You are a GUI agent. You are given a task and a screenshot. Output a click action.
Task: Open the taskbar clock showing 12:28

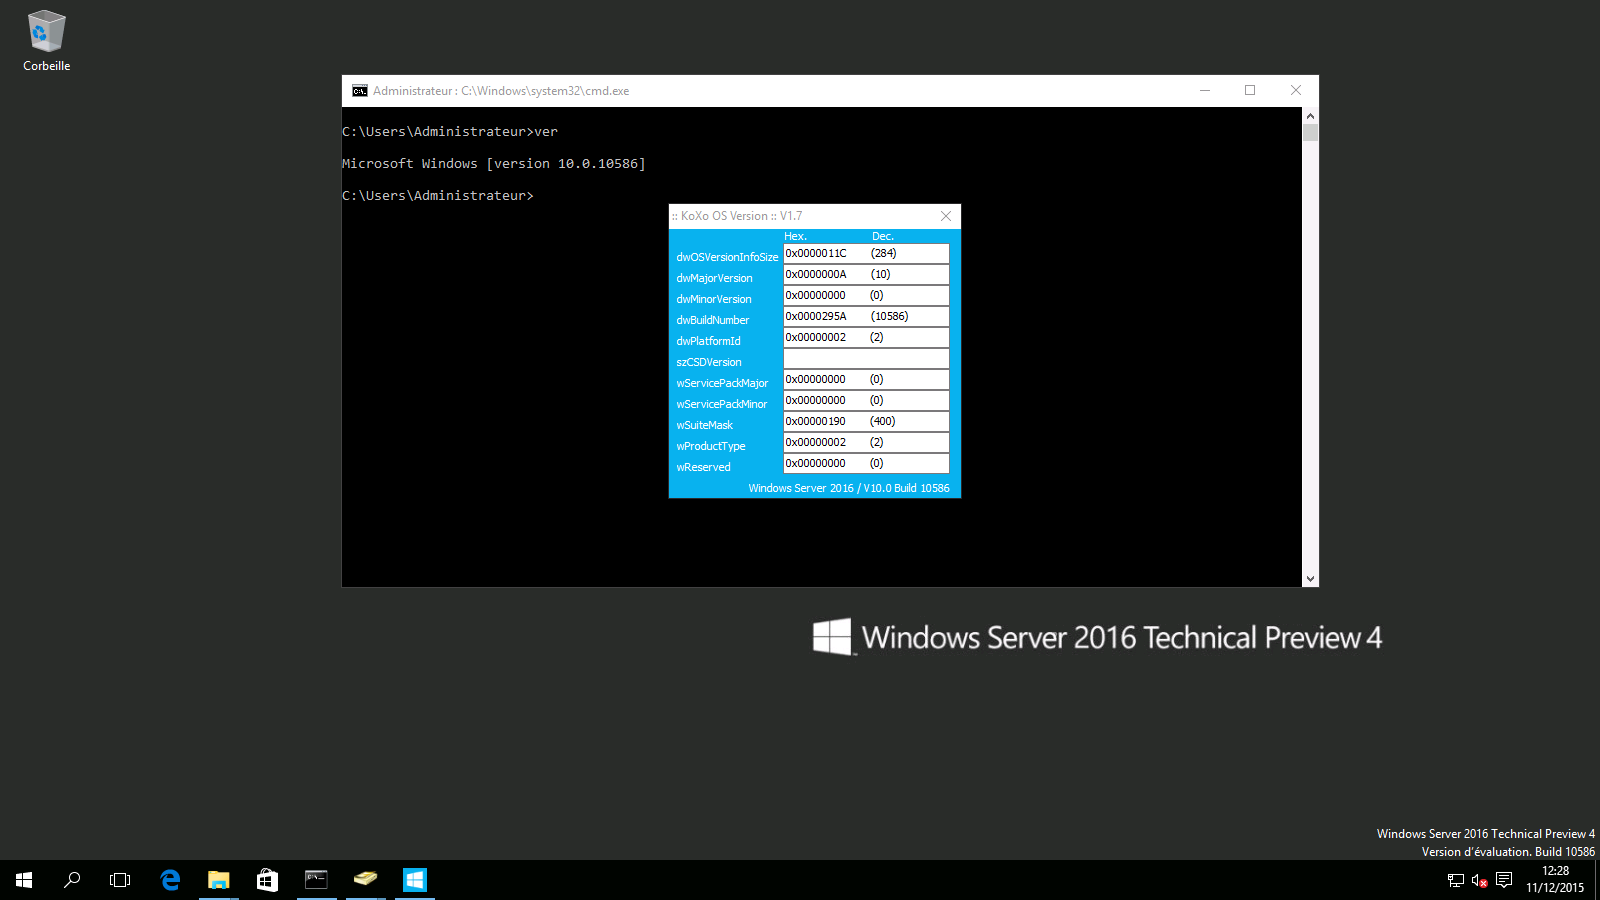pyautogui.click(x=1555, y=880)
